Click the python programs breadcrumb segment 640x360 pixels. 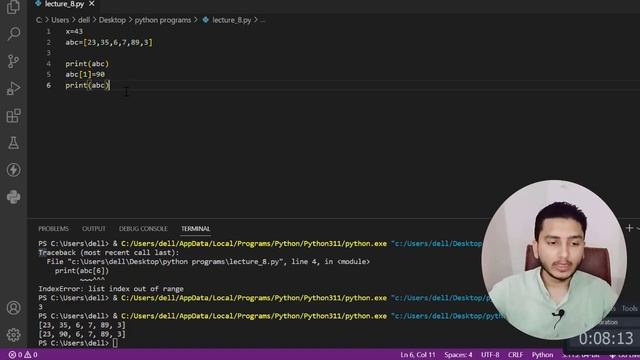click(x=163, y=20)
